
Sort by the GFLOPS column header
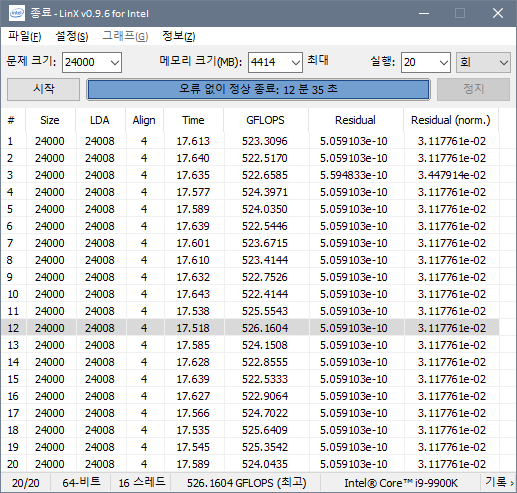pyautogui.click(x=265, y=120)
